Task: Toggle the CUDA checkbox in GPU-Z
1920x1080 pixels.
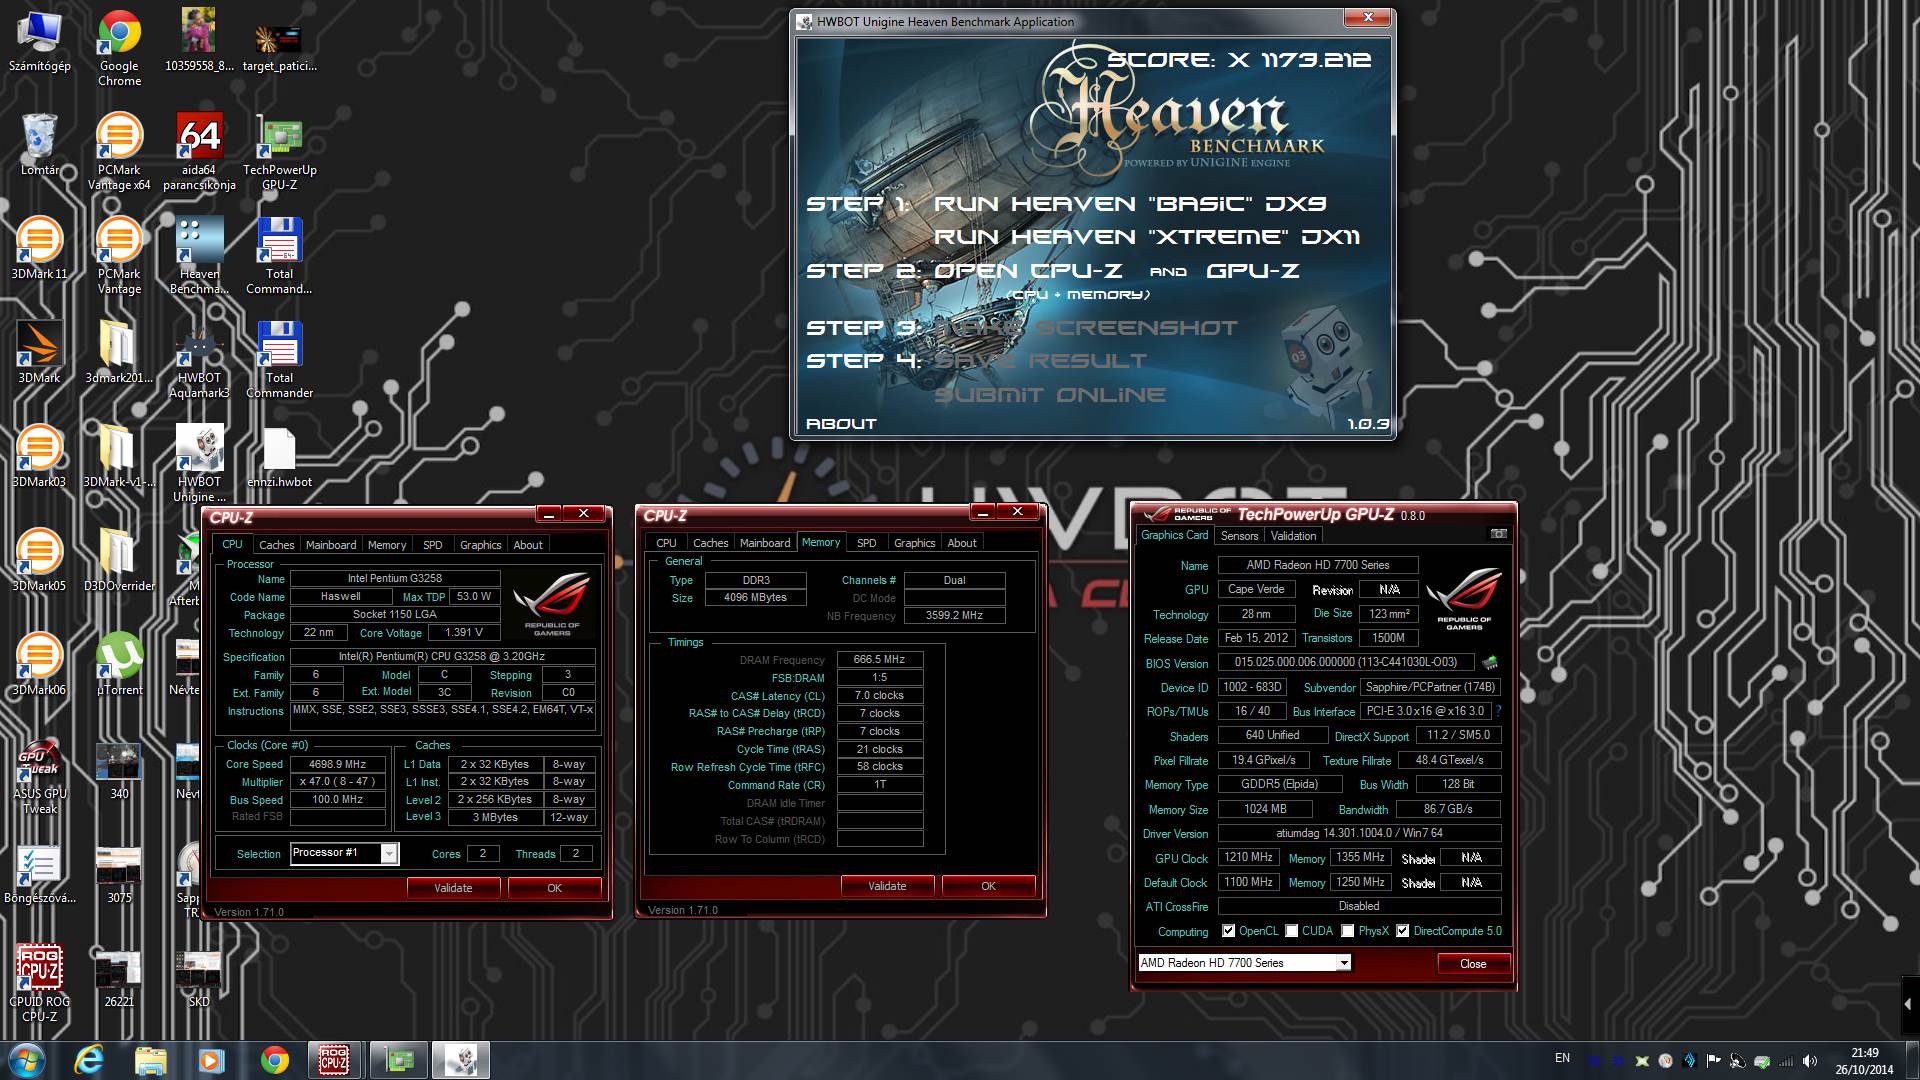Action: click(1291, 931)
